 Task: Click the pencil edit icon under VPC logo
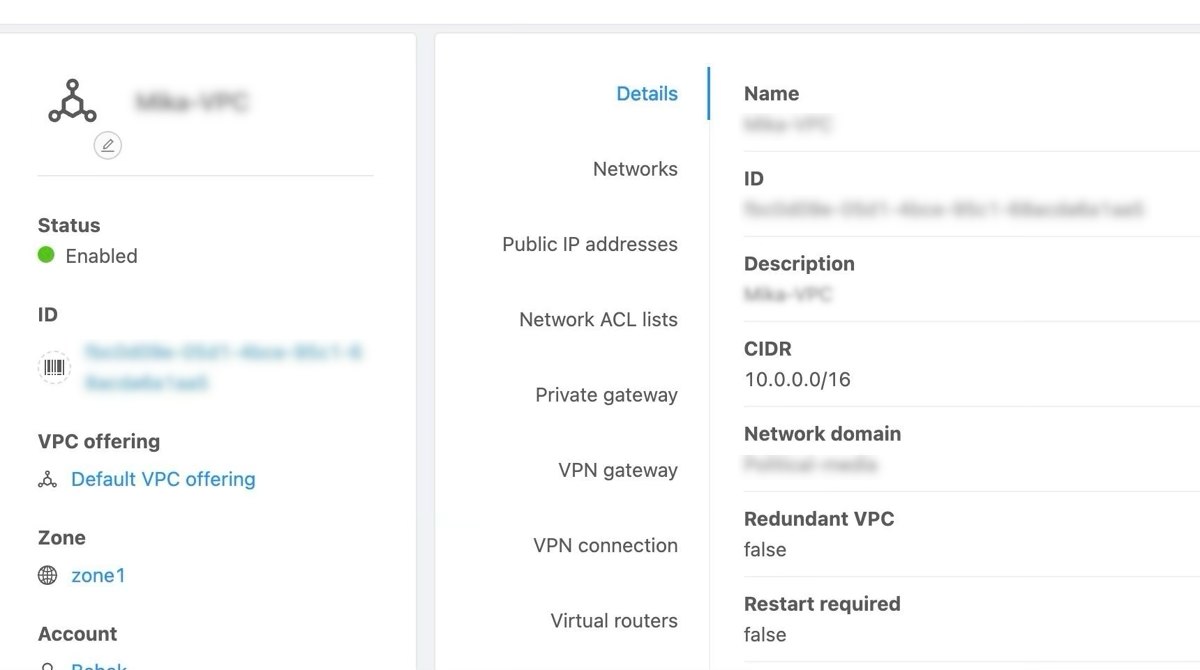pos(107,146)
